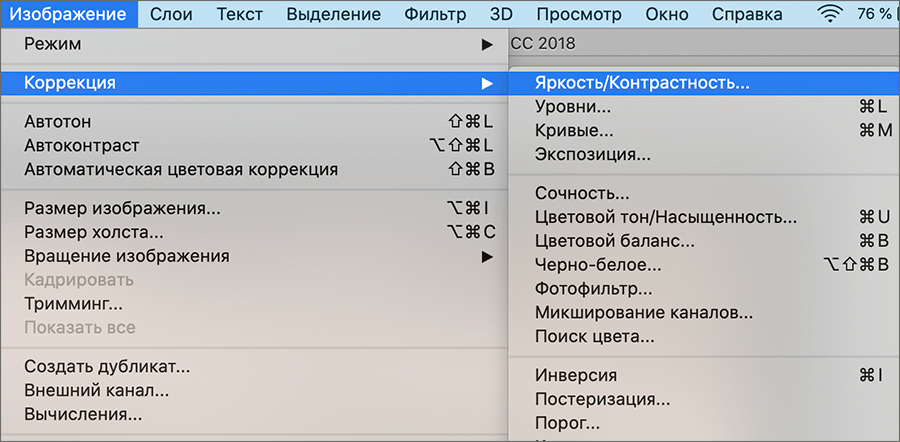Viewport: 900px width, 442px height.
Task: Open Цветовой баланс adjustment
Action: (x=704, y=241)
